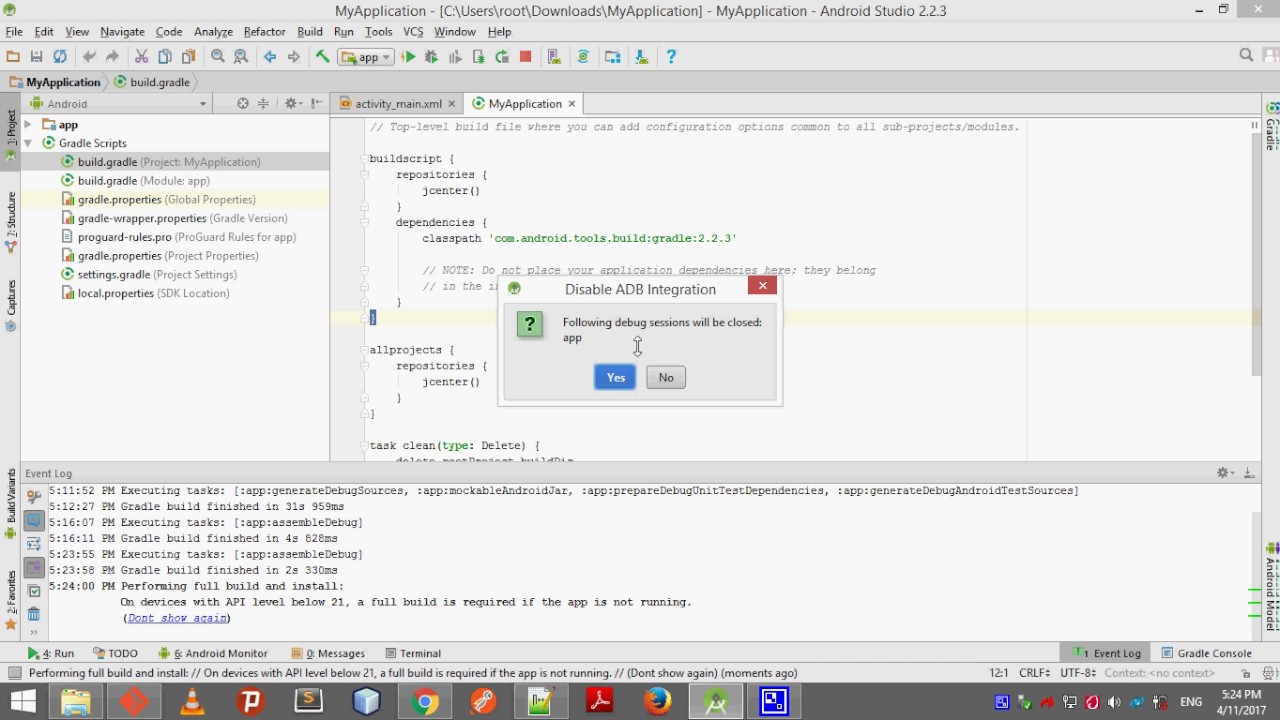The height and width of the screenshot is (720, 1280).
Task: Open the Android view selector dropdown
Action: 119,103
